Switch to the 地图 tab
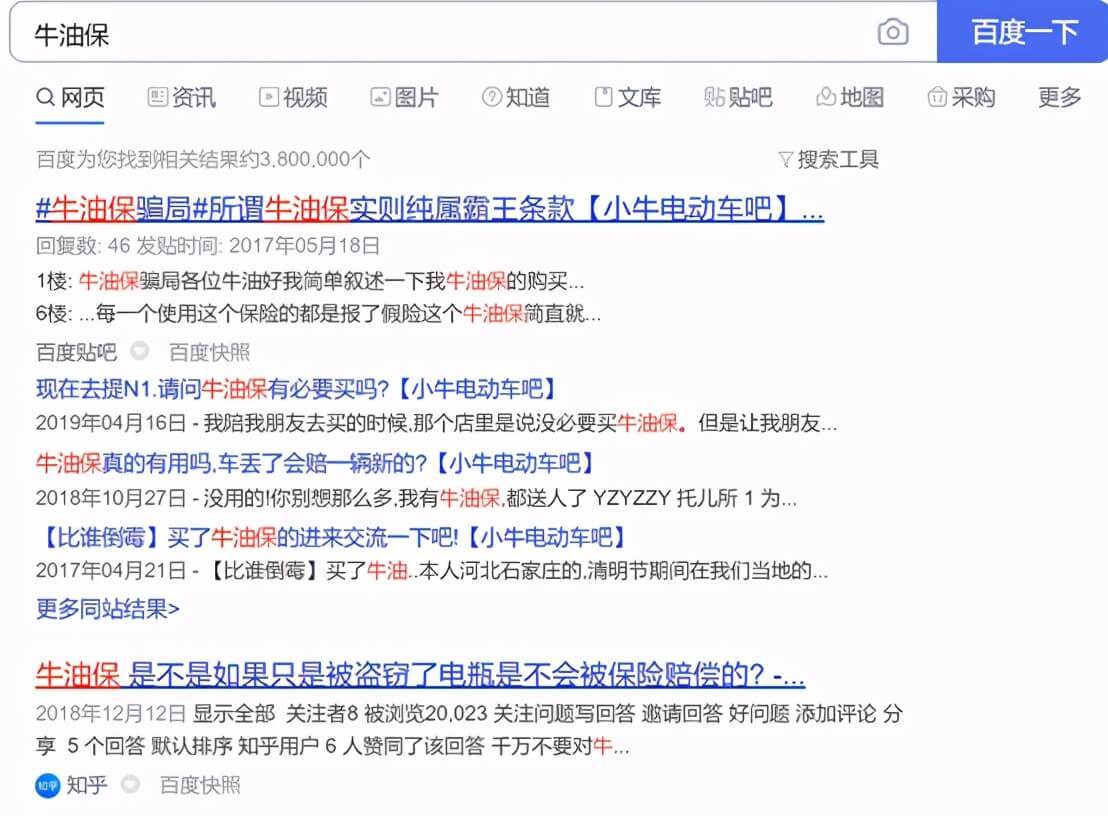The image size is (1108, 816). pos(850,97)
